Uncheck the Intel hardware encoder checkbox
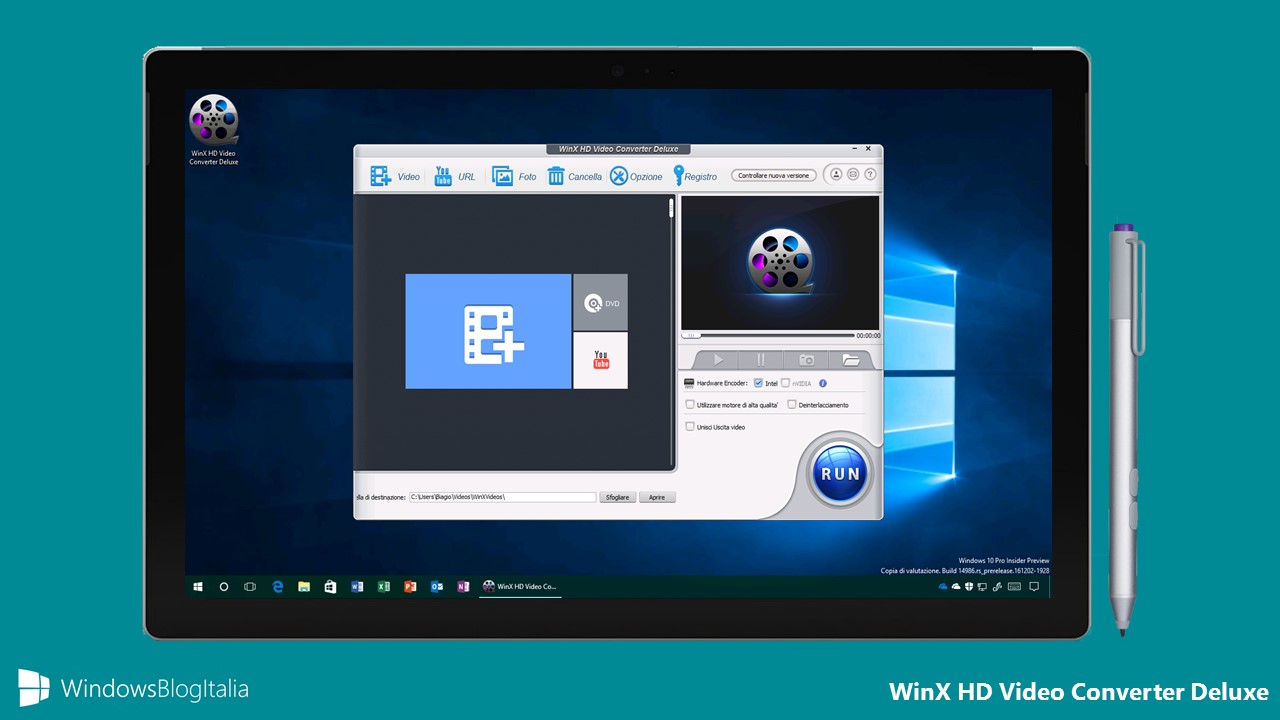1280x720 pixels. 758,383
